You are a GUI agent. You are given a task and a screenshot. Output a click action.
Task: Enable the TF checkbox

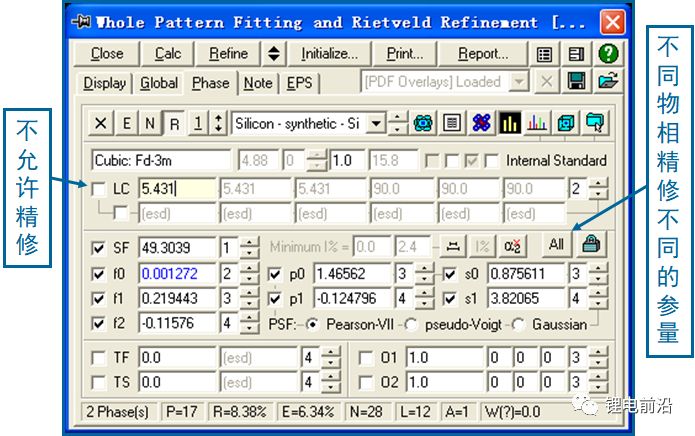point(98,358)
